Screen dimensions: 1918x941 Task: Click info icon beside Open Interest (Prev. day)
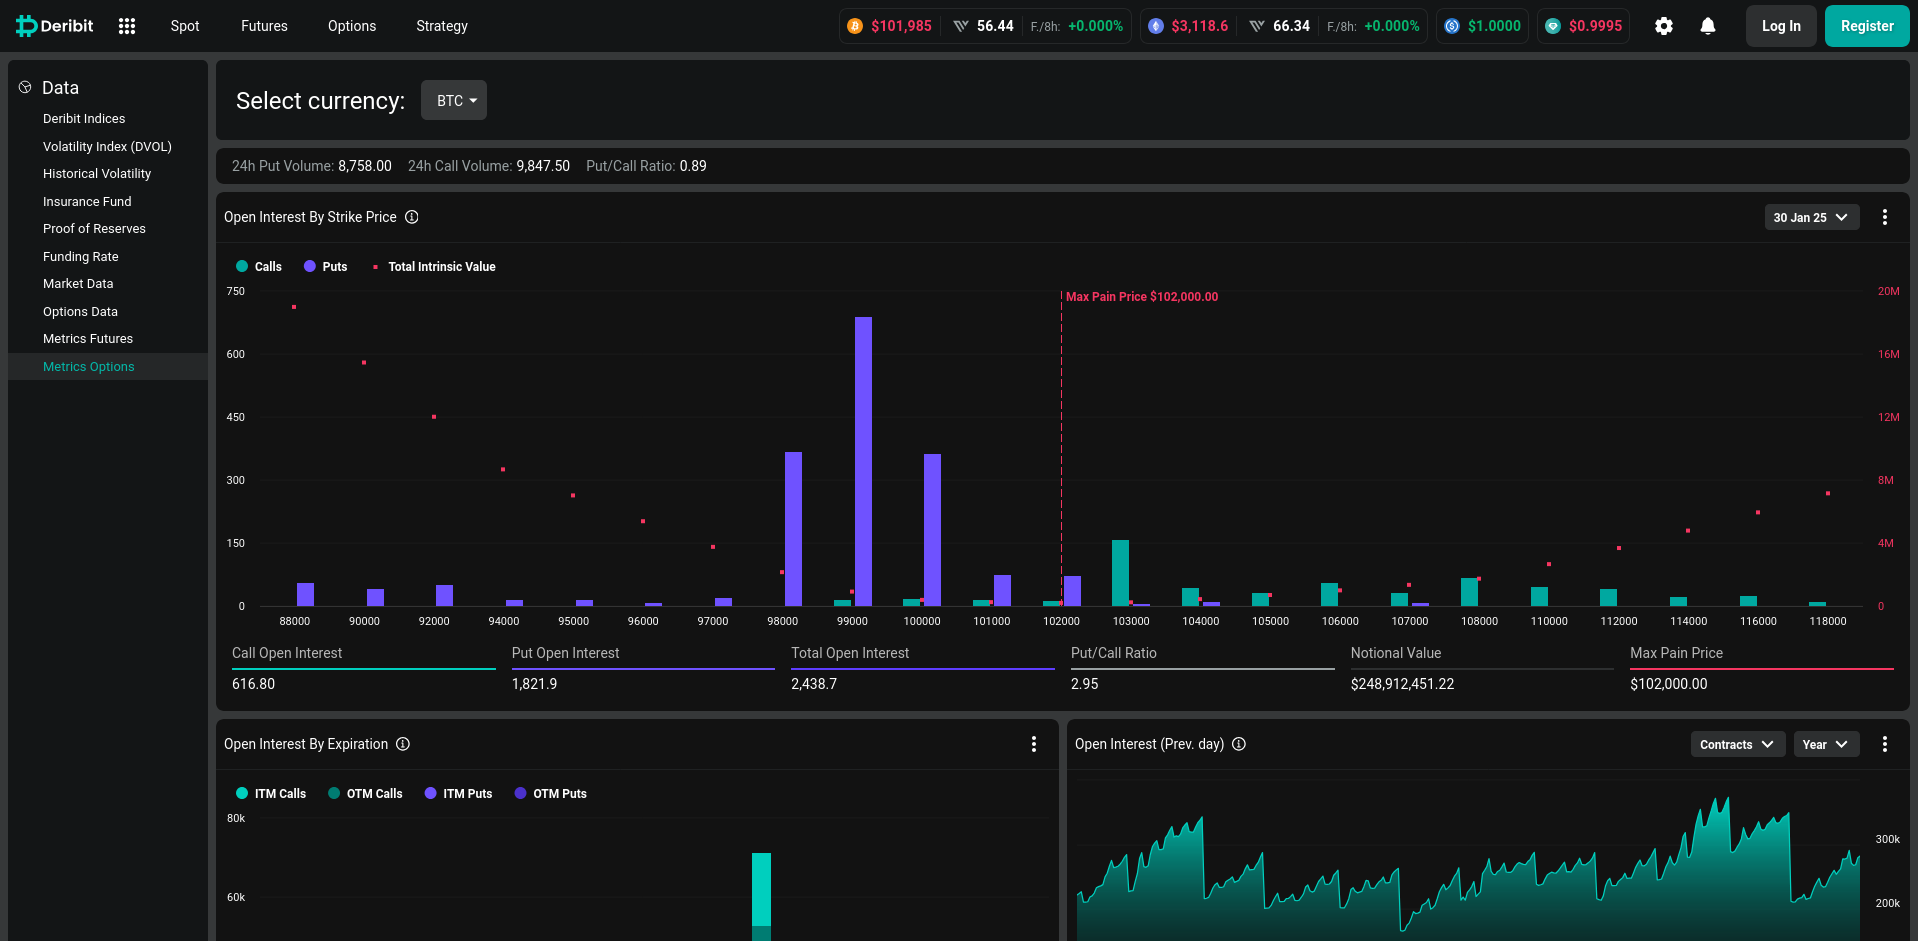click(1239, 744)
